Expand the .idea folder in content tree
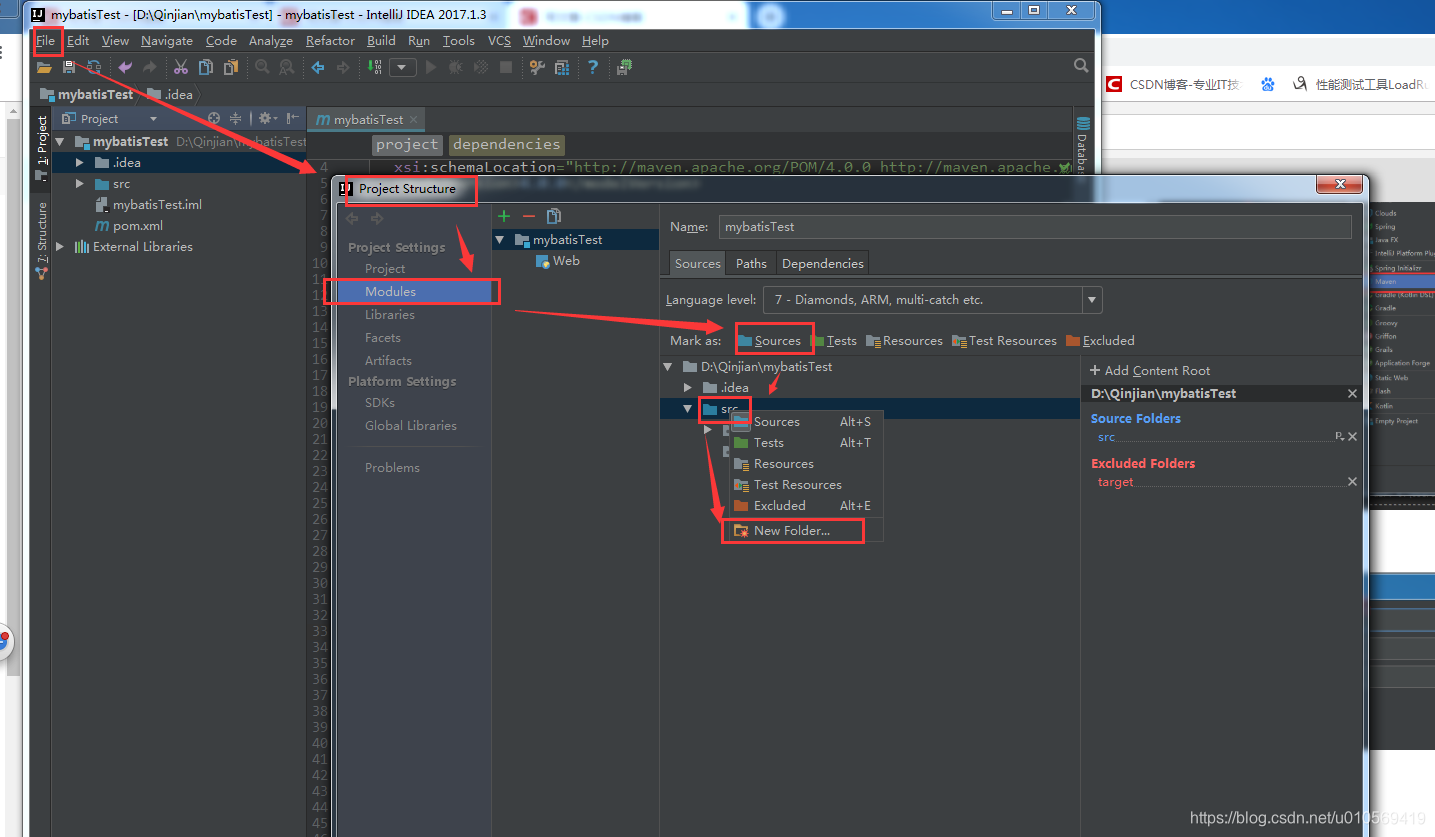 pos(688,387)
